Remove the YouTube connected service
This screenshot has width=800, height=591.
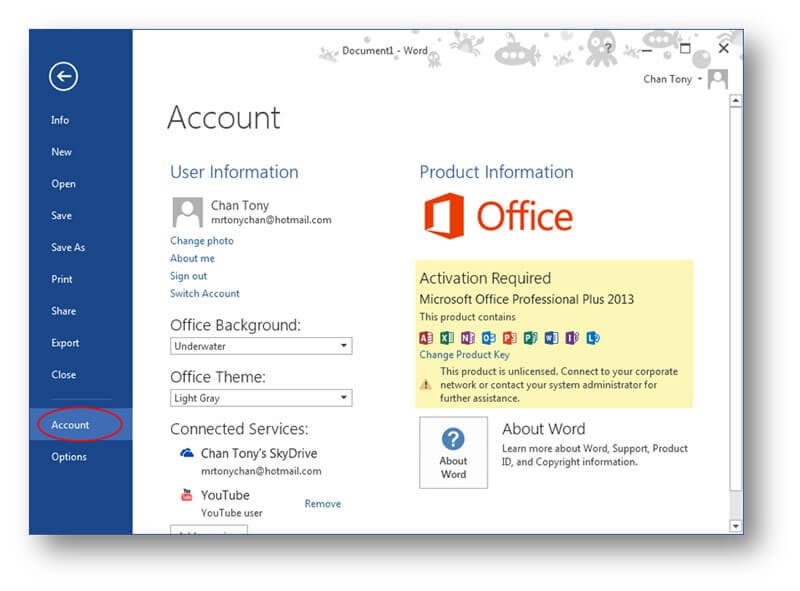tap(322, 504)
